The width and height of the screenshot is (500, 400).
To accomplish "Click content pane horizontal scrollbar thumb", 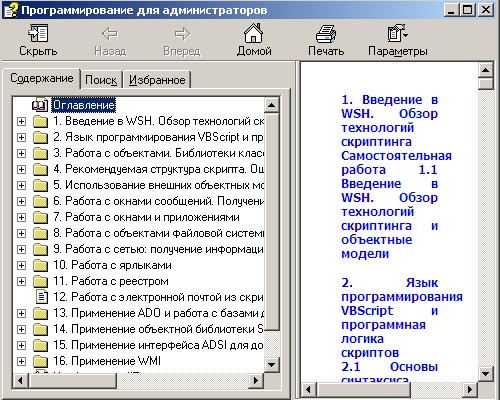I will (x=363, y=389).
